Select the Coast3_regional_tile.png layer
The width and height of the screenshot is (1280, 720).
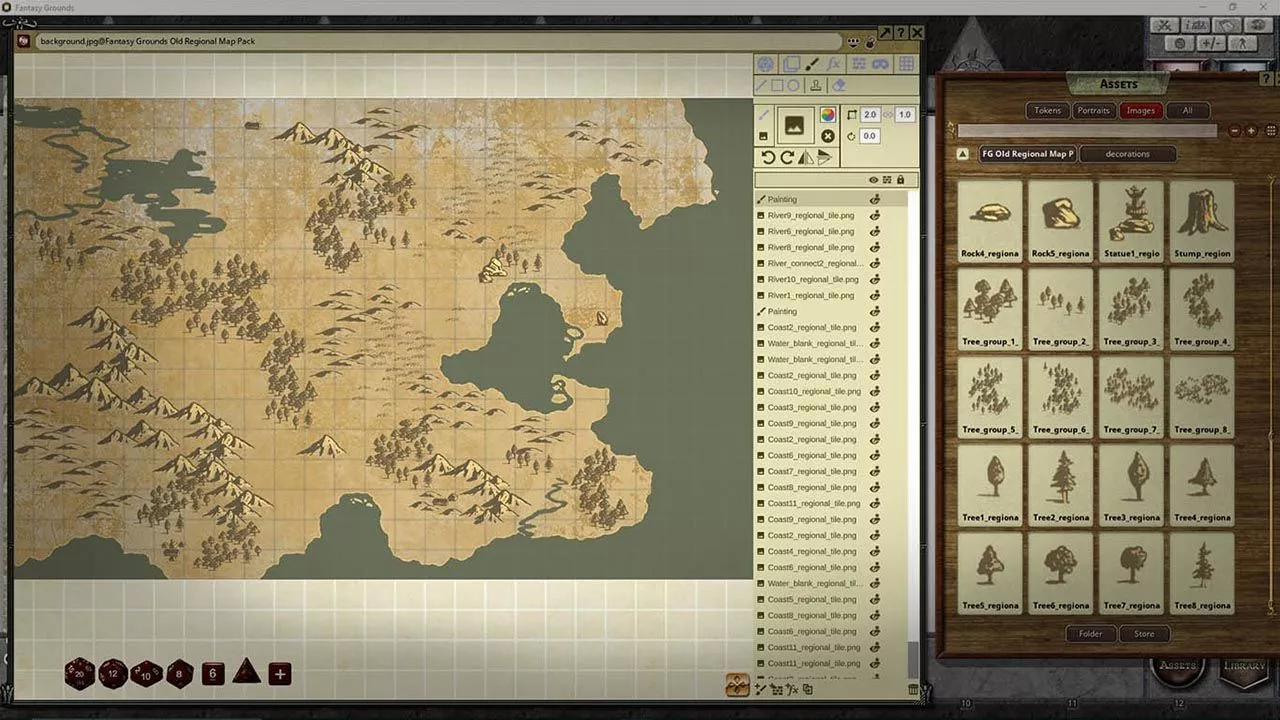click(832, 407)
